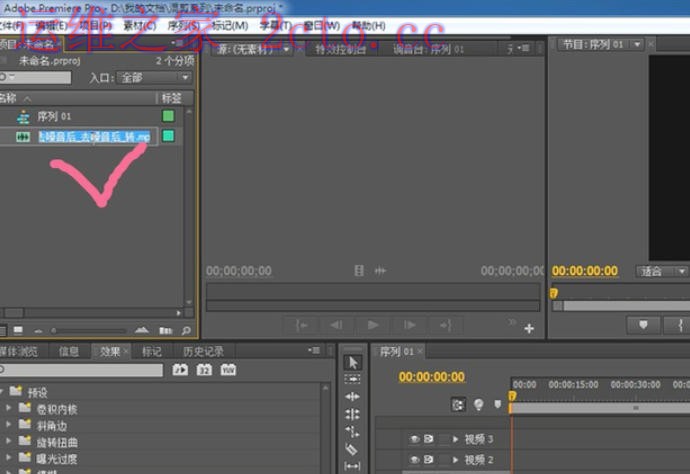The image size is (690, 474).
Task: Toggle visibility eye for 视频 2 track
Action: coord(414,459)
